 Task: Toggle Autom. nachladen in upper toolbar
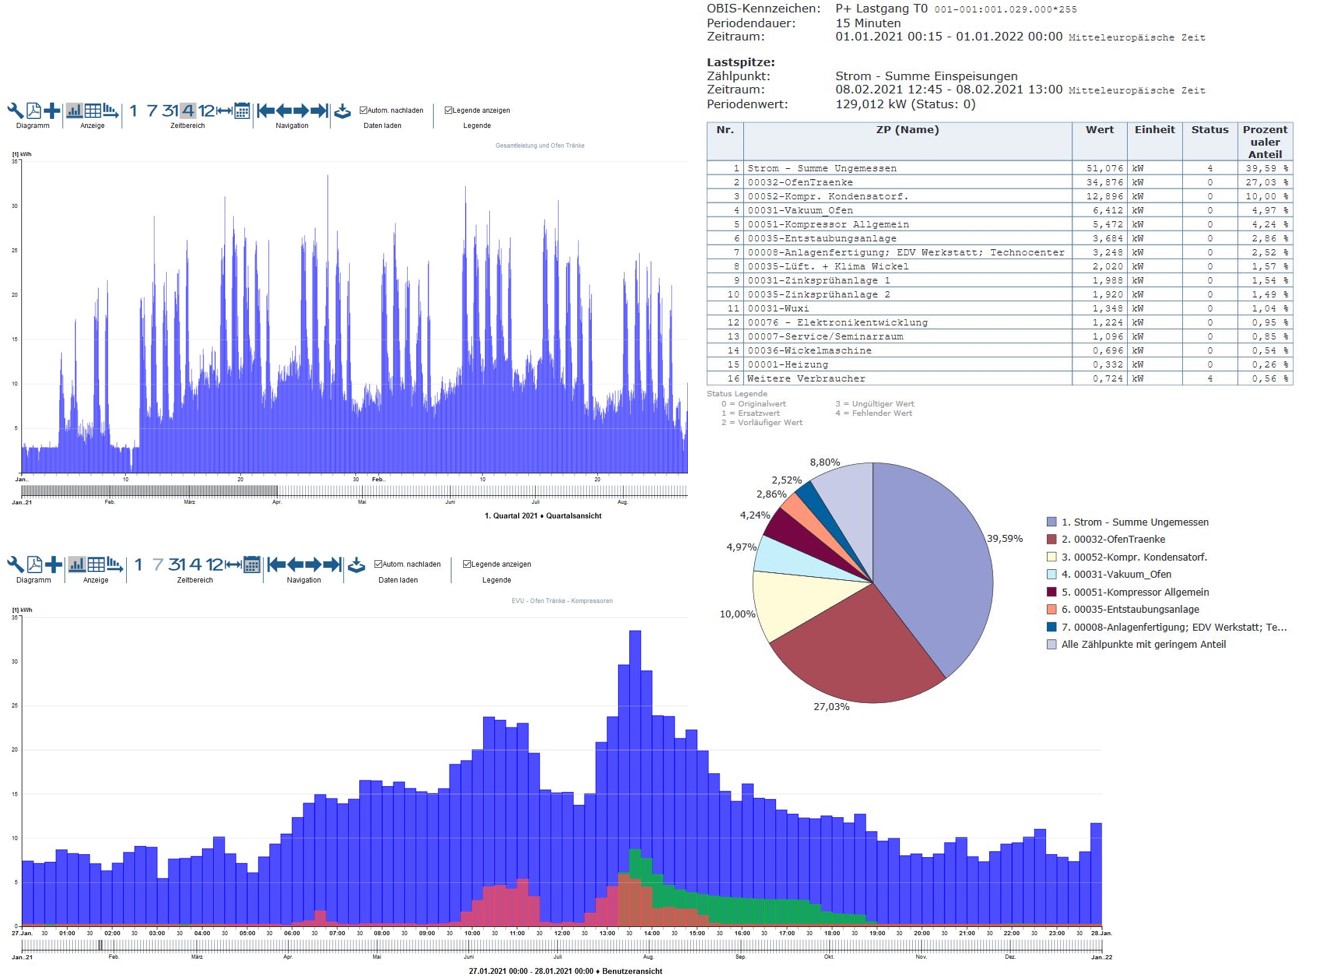point(363,111)
